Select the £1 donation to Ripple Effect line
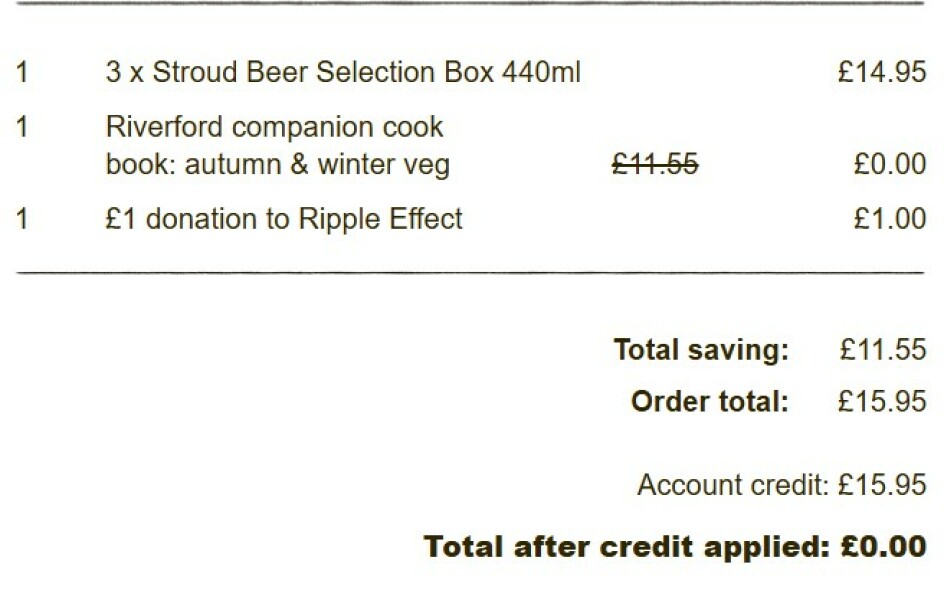This screenshot has width=944, height=600. (284, 219)
